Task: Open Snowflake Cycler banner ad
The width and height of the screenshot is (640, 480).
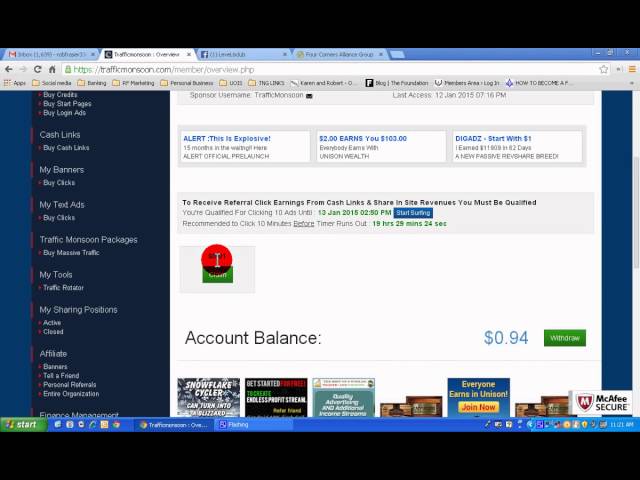Action: coord(209,398)
